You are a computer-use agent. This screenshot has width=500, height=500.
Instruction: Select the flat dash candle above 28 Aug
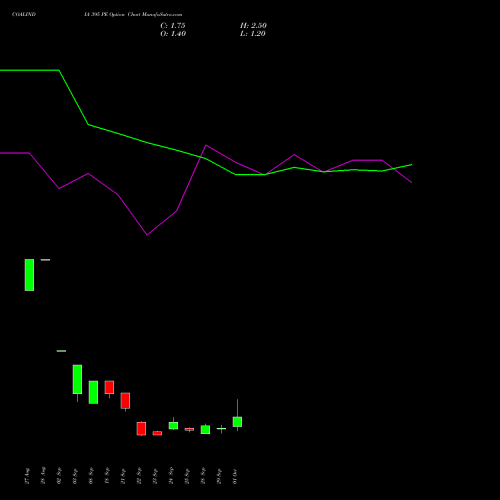[x=45, y=260]
